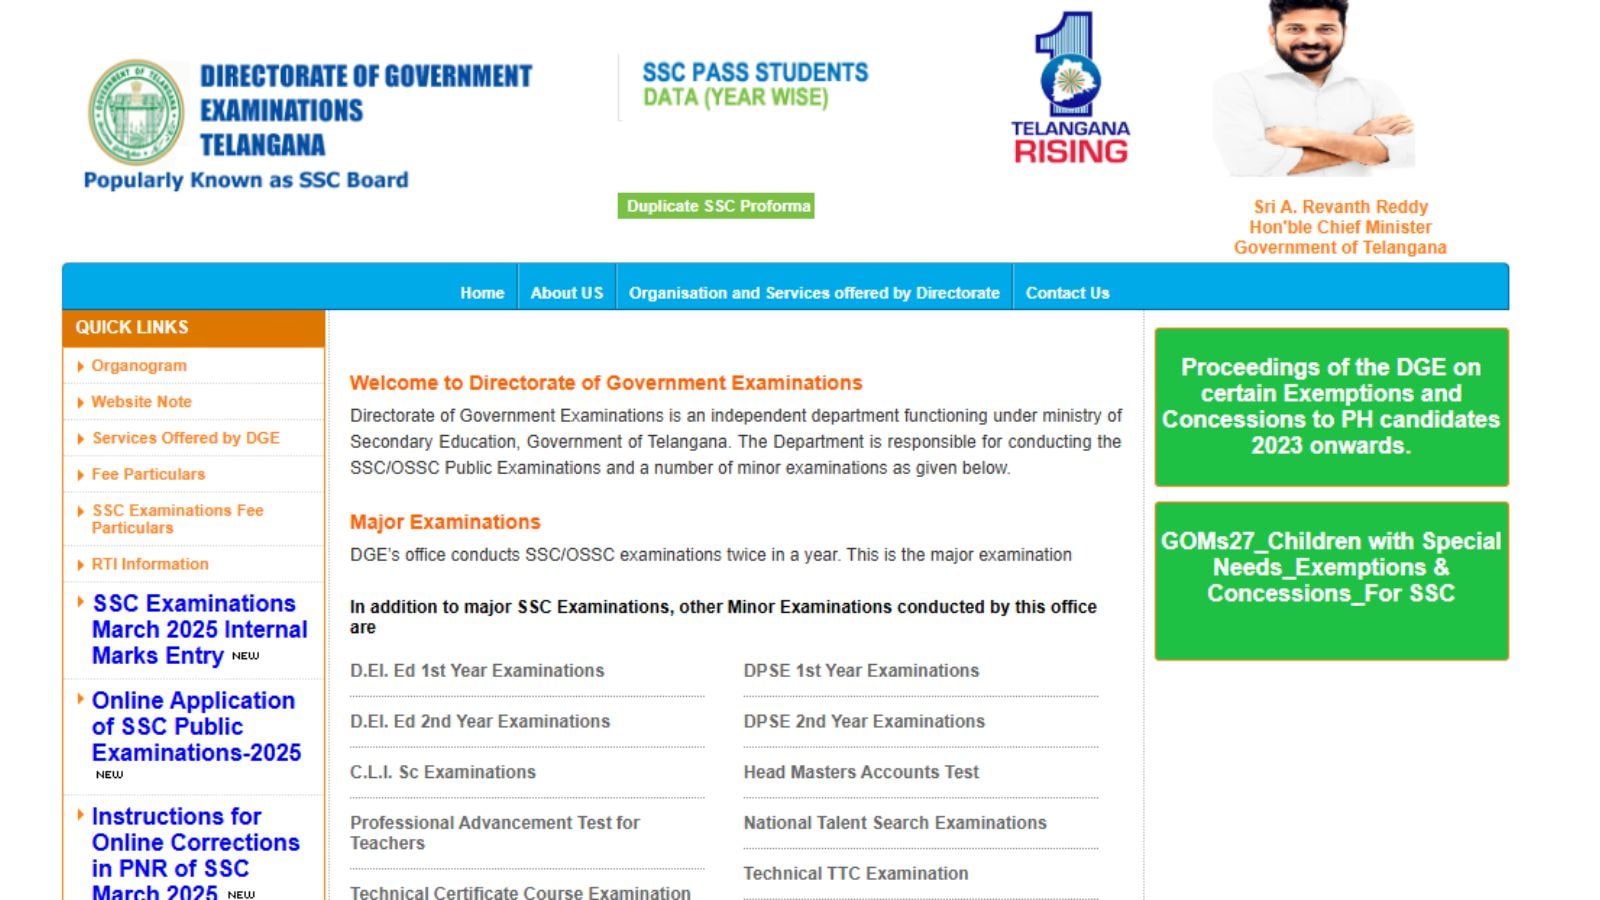Click the D.El.Ed 1st Year Examinations entry
The width and height of the screenshot is (1600, 900).
[x=477, y=671]
